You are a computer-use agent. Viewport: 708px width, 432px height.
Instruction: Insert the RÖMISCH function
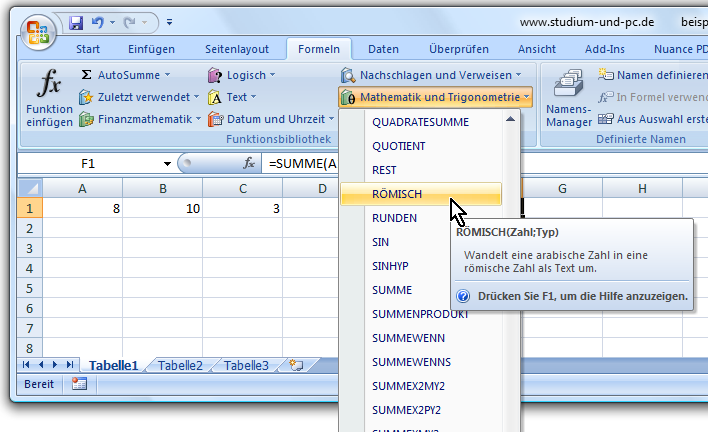pyautogui.click(x=420, y=194)
